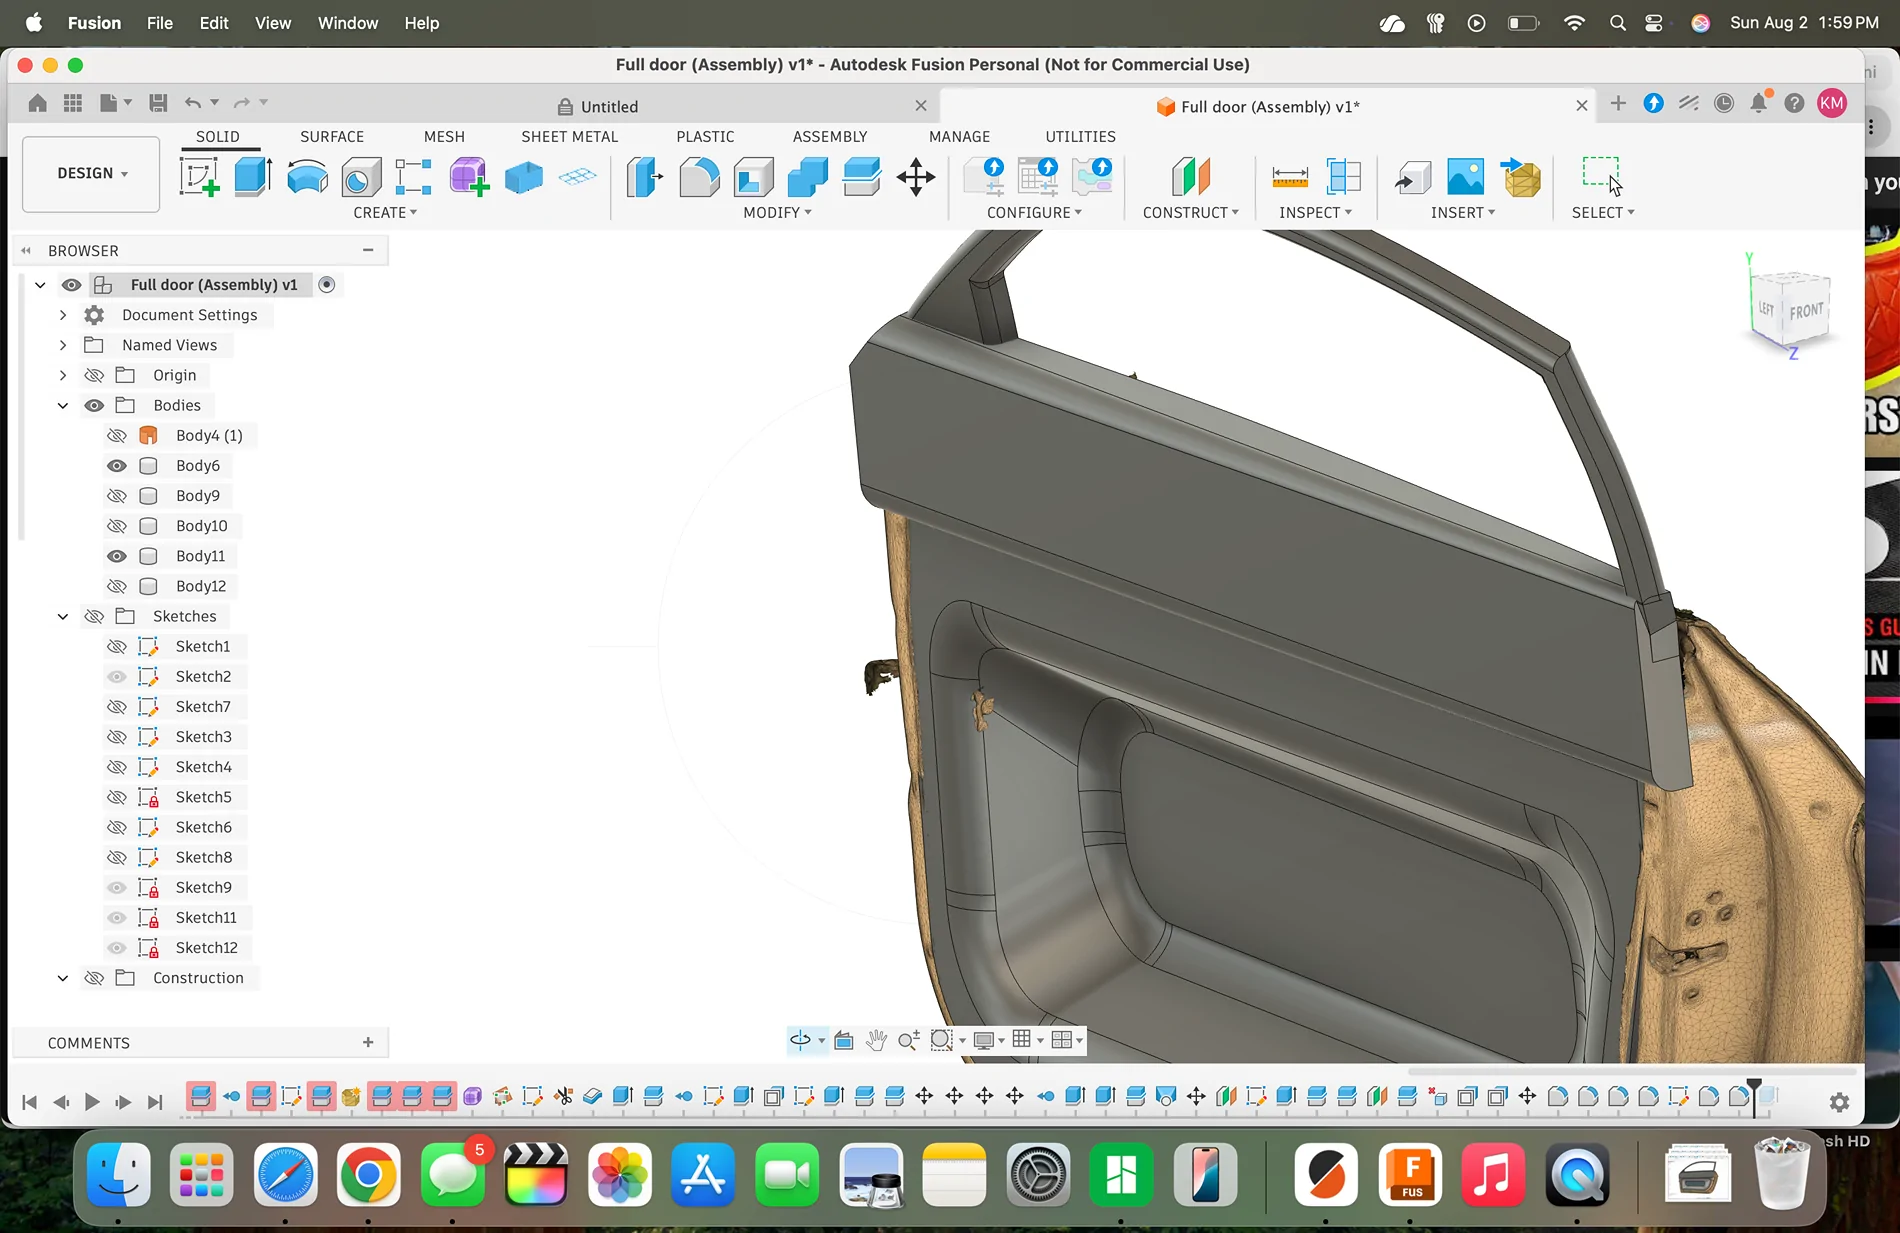Open the INSPECT dropdown menu
This screenshot has height=1233, width=1900.
tap(1315, 212)
